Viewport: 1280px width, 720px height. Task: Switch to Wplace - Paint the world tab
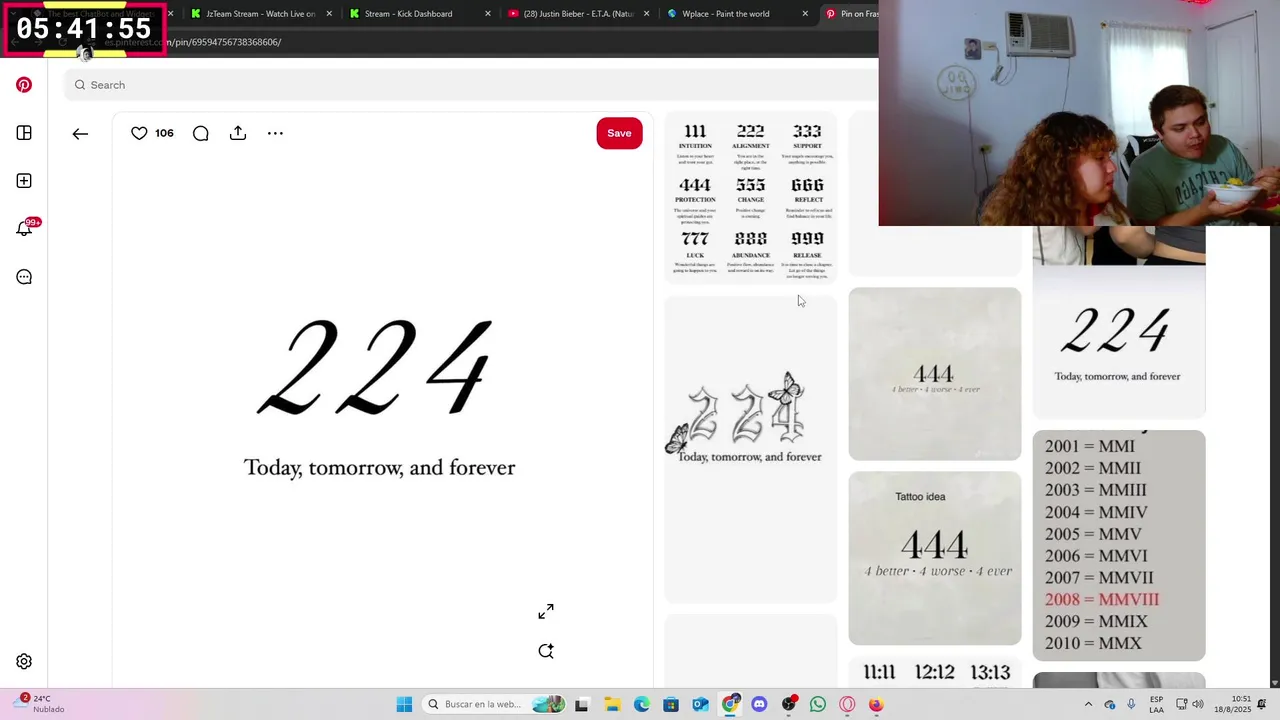(735, 14)
